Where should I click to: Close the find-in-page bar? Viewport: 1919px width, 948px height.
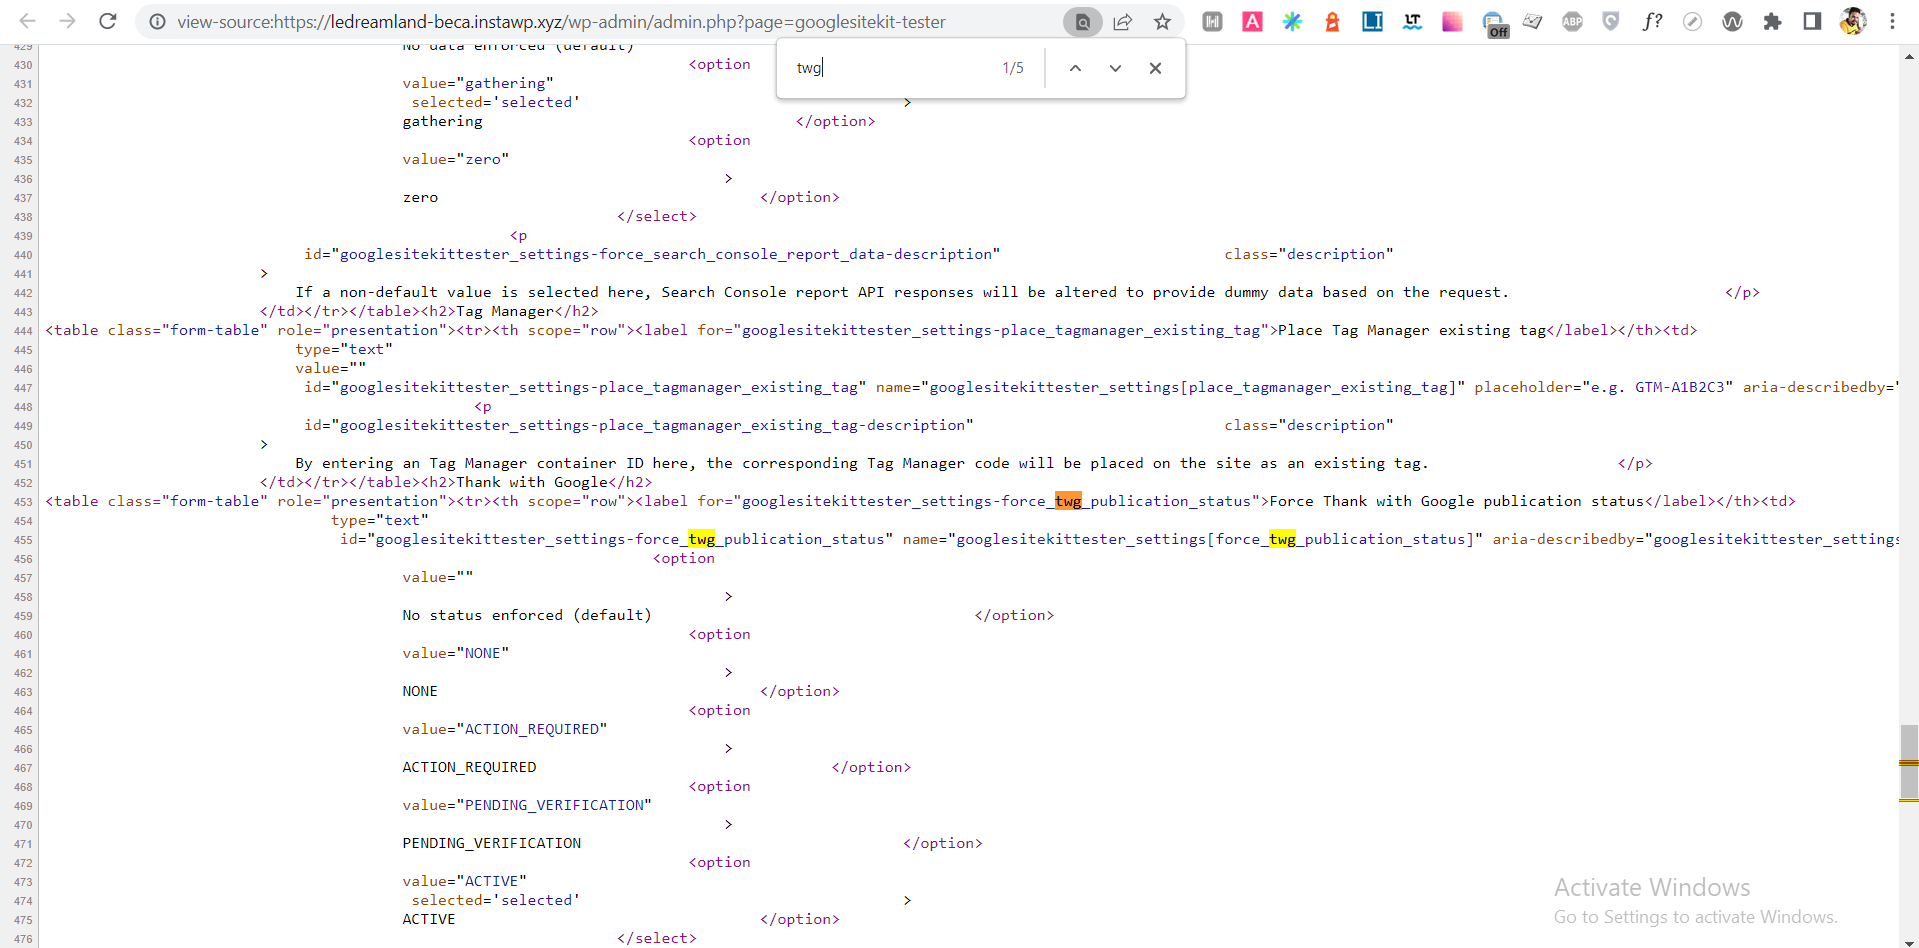click(x=1155, y=68)
